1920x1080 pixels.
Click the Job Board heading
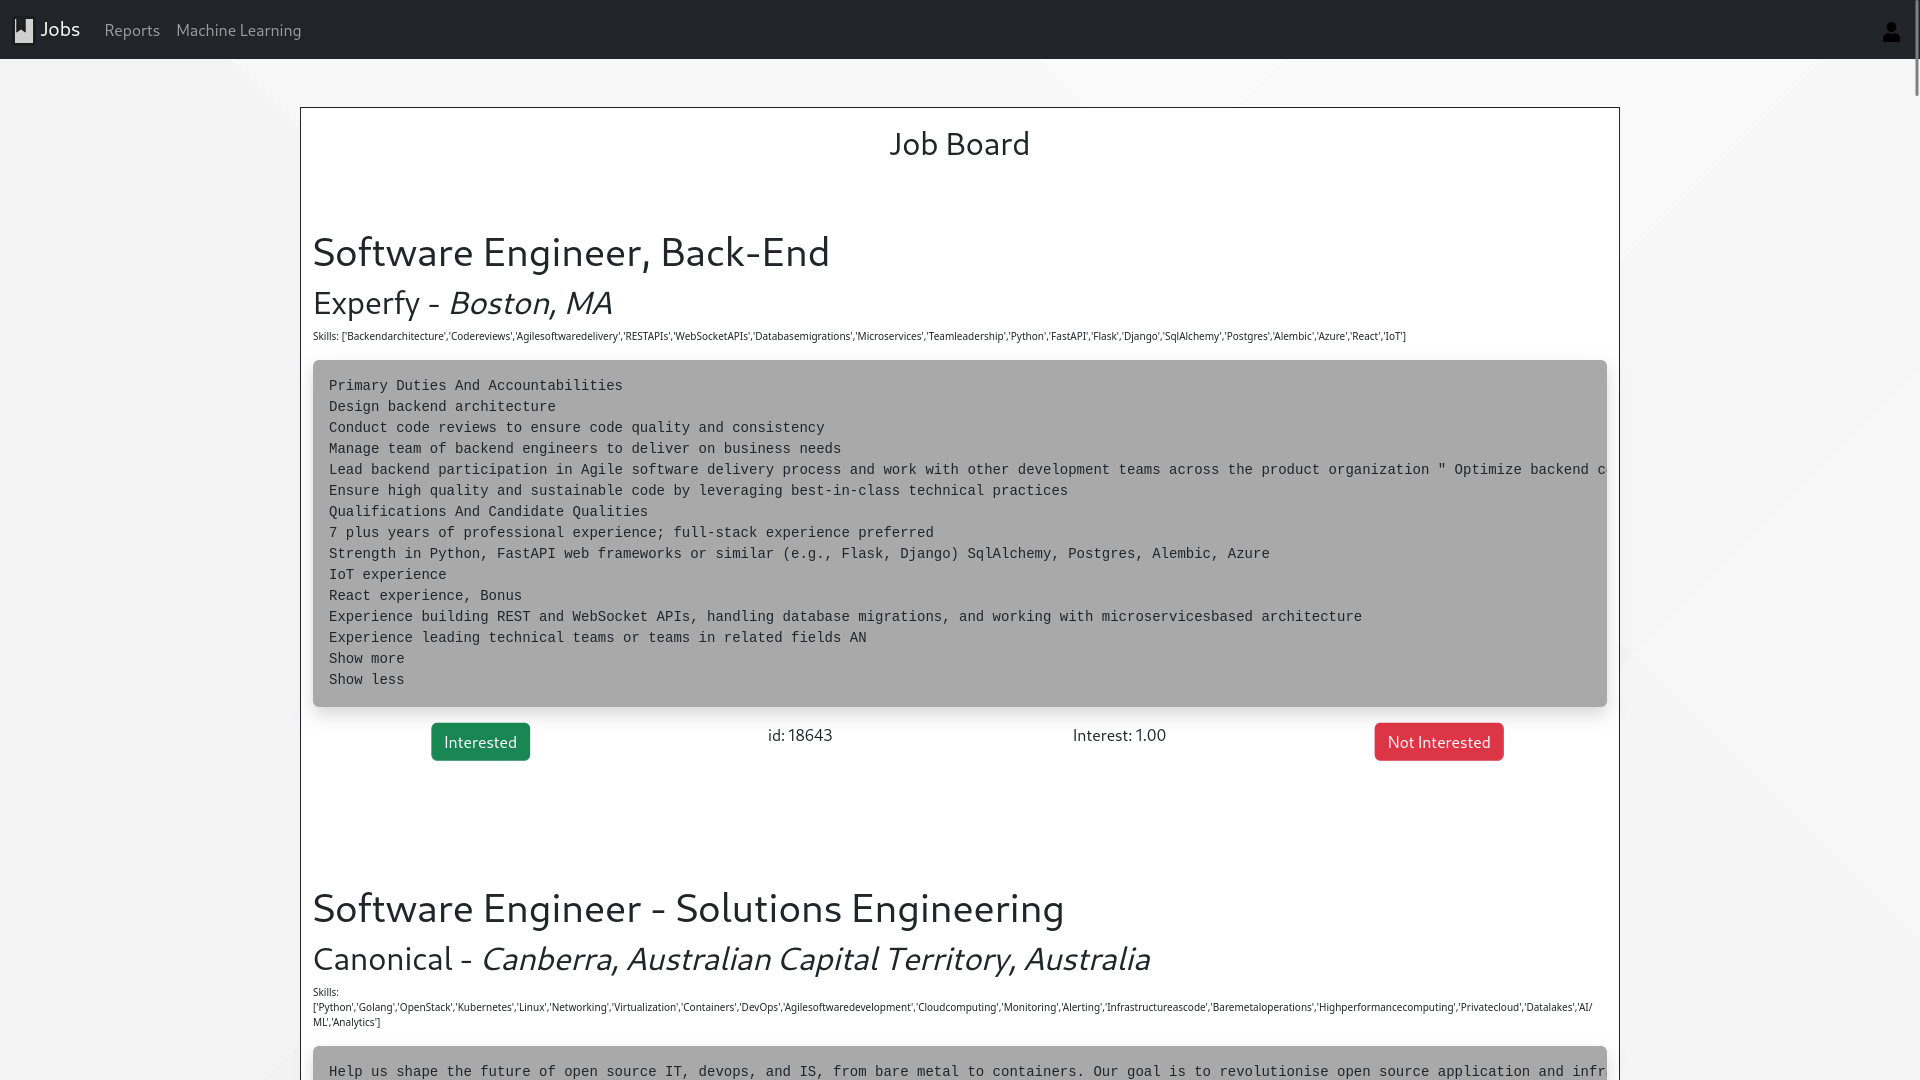pyautogui.click(x=959, y=144)
